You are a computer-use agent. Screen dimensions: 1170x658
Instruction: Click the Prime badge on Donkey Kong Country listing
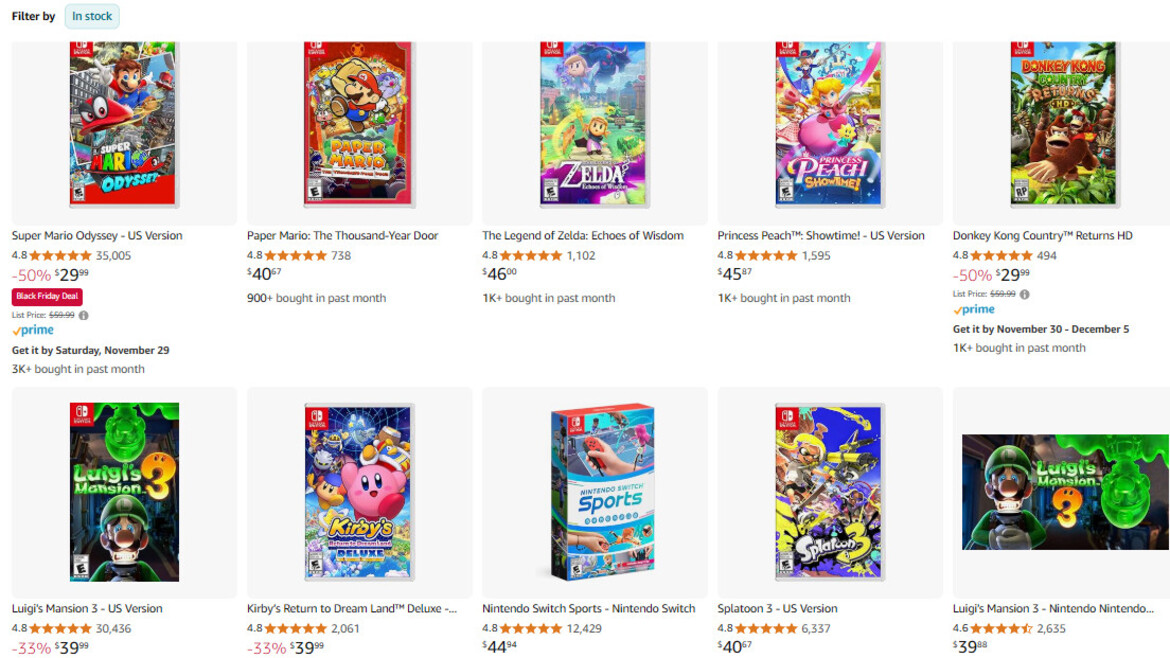point(973,309)
